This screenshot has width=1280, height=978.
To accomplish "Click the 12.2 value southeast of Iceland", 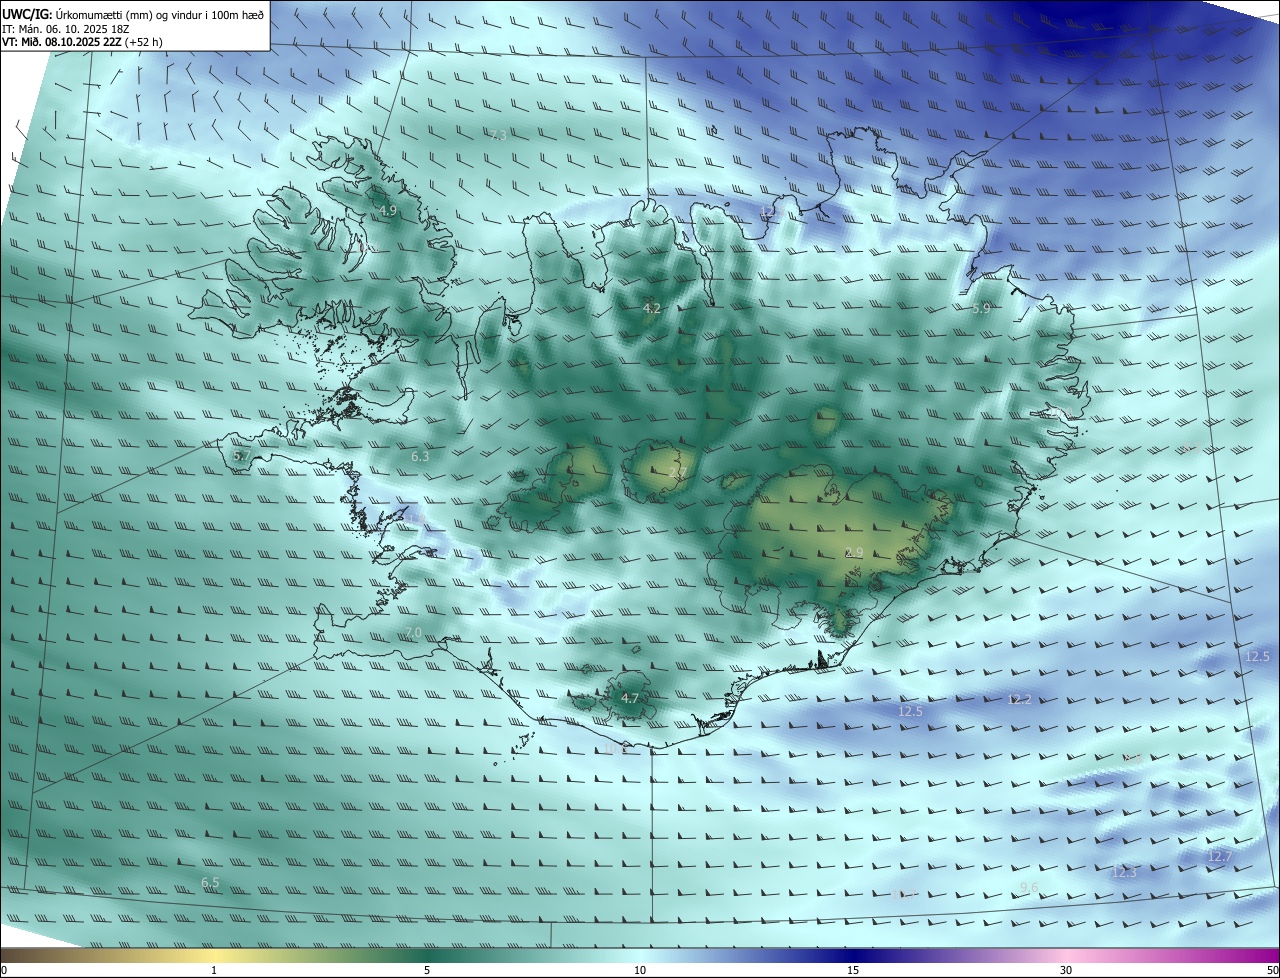I will pyautogui.click(x=1019, y=700).
